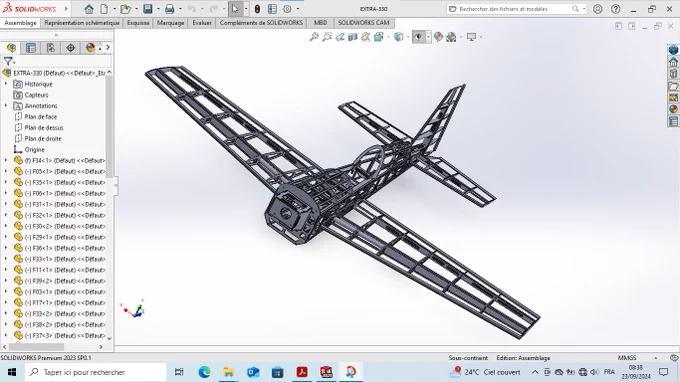
Task: Open the ConfigurationManager tab
Action: (51, 48)
